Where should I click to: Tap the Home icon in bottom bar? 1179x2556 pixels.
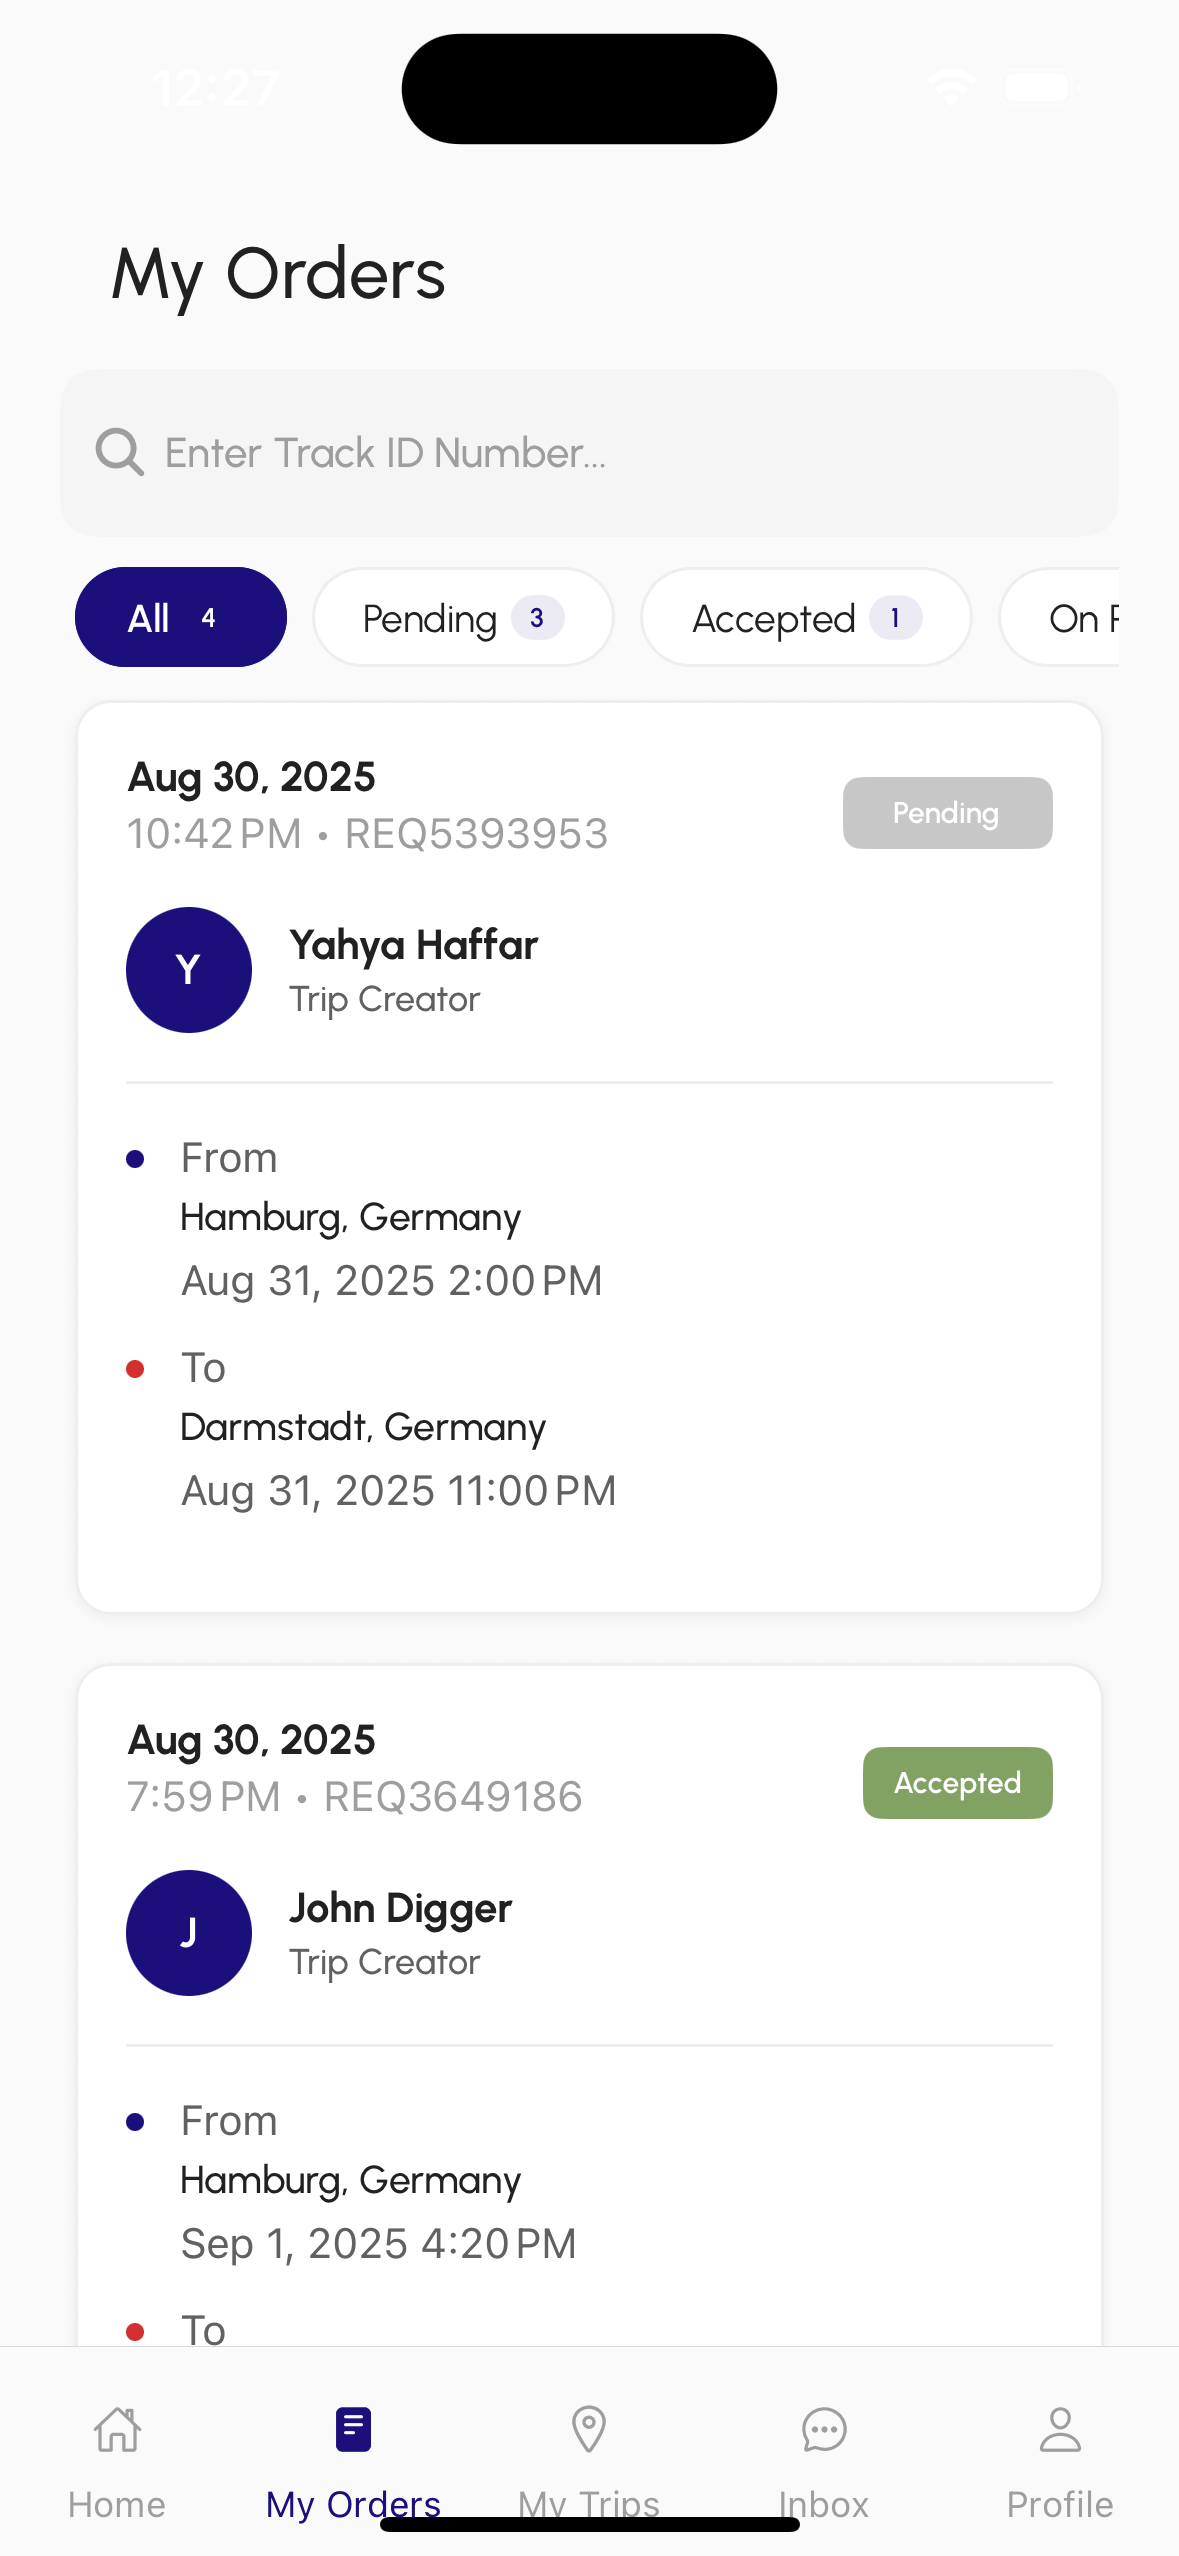(x=117, y=2430)
